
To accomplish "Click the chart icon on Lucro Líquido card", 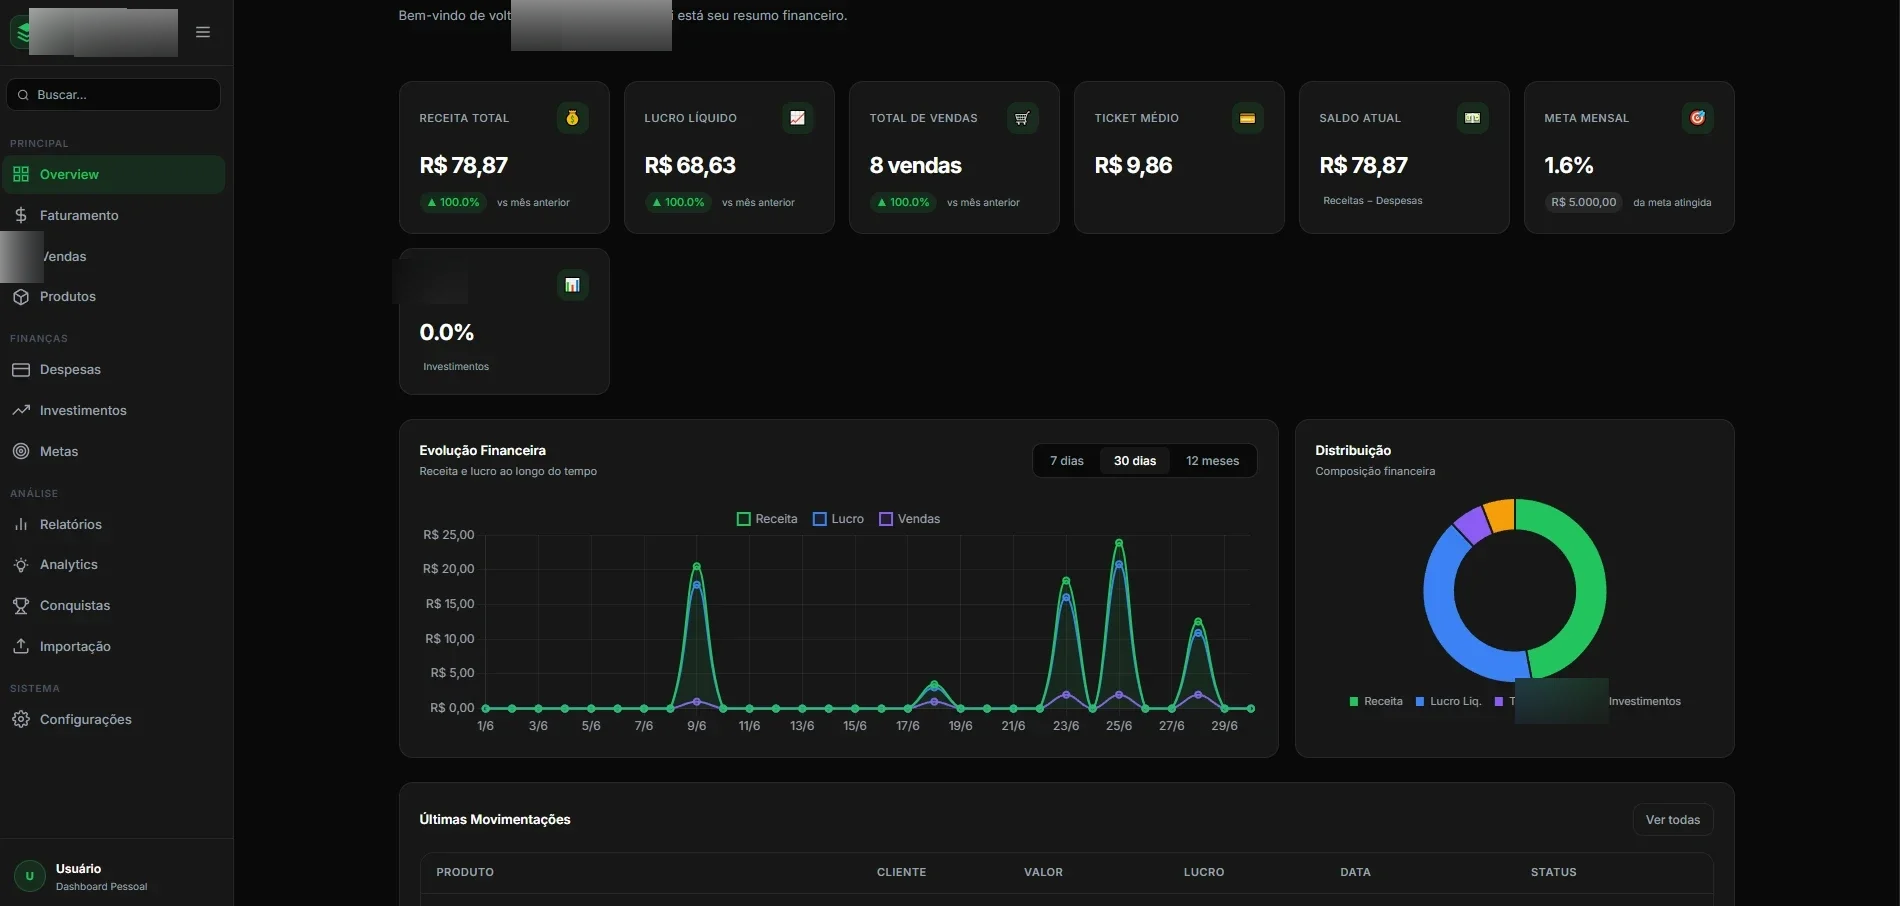I will (797, 118).
